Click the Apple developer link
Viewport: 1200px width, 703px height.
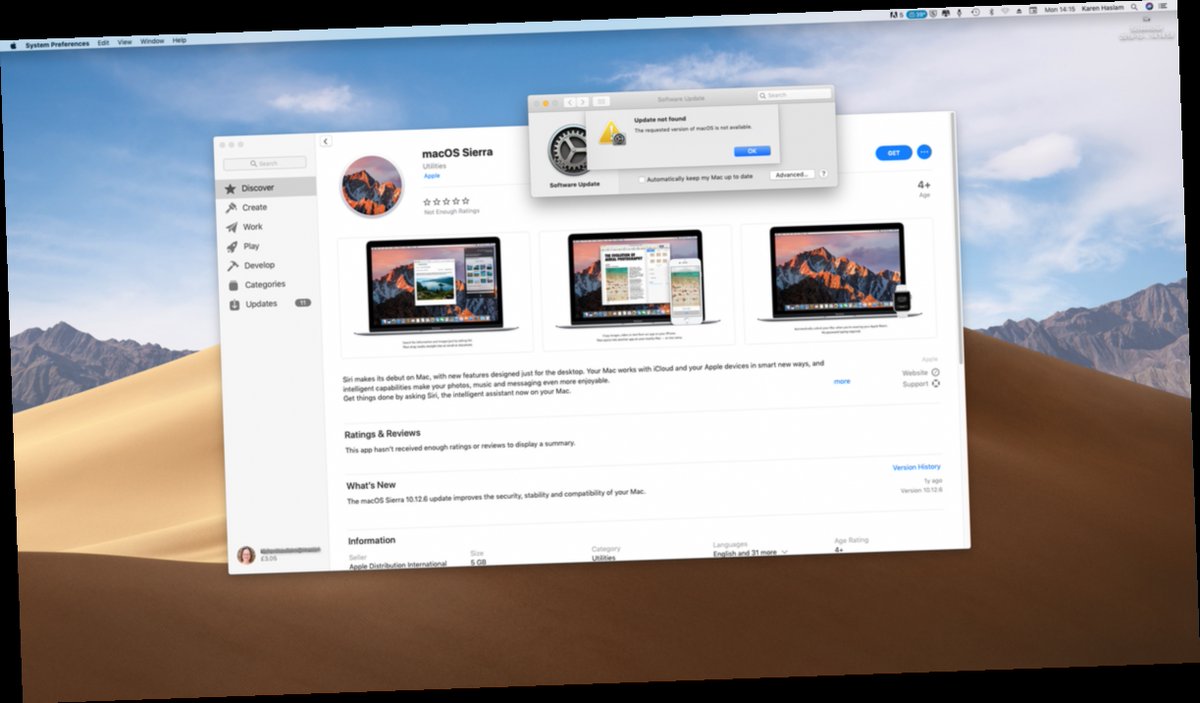pos(431,175)
